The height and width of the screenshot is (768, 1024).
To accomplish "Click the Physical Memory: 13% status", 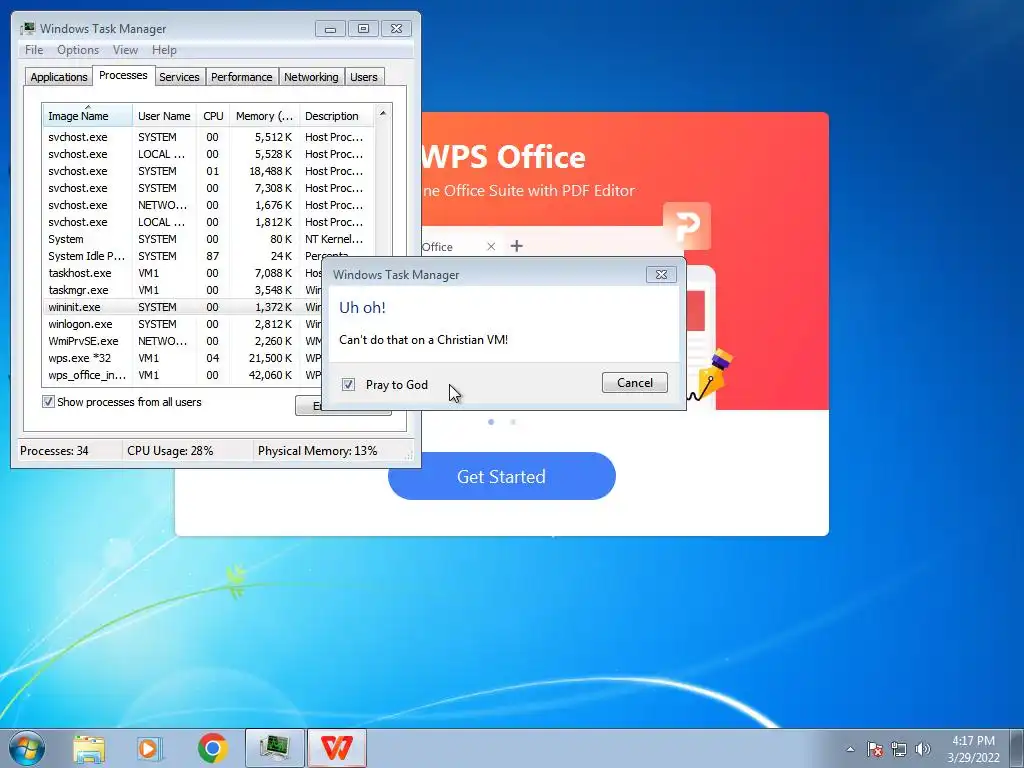I will (317, 451).
